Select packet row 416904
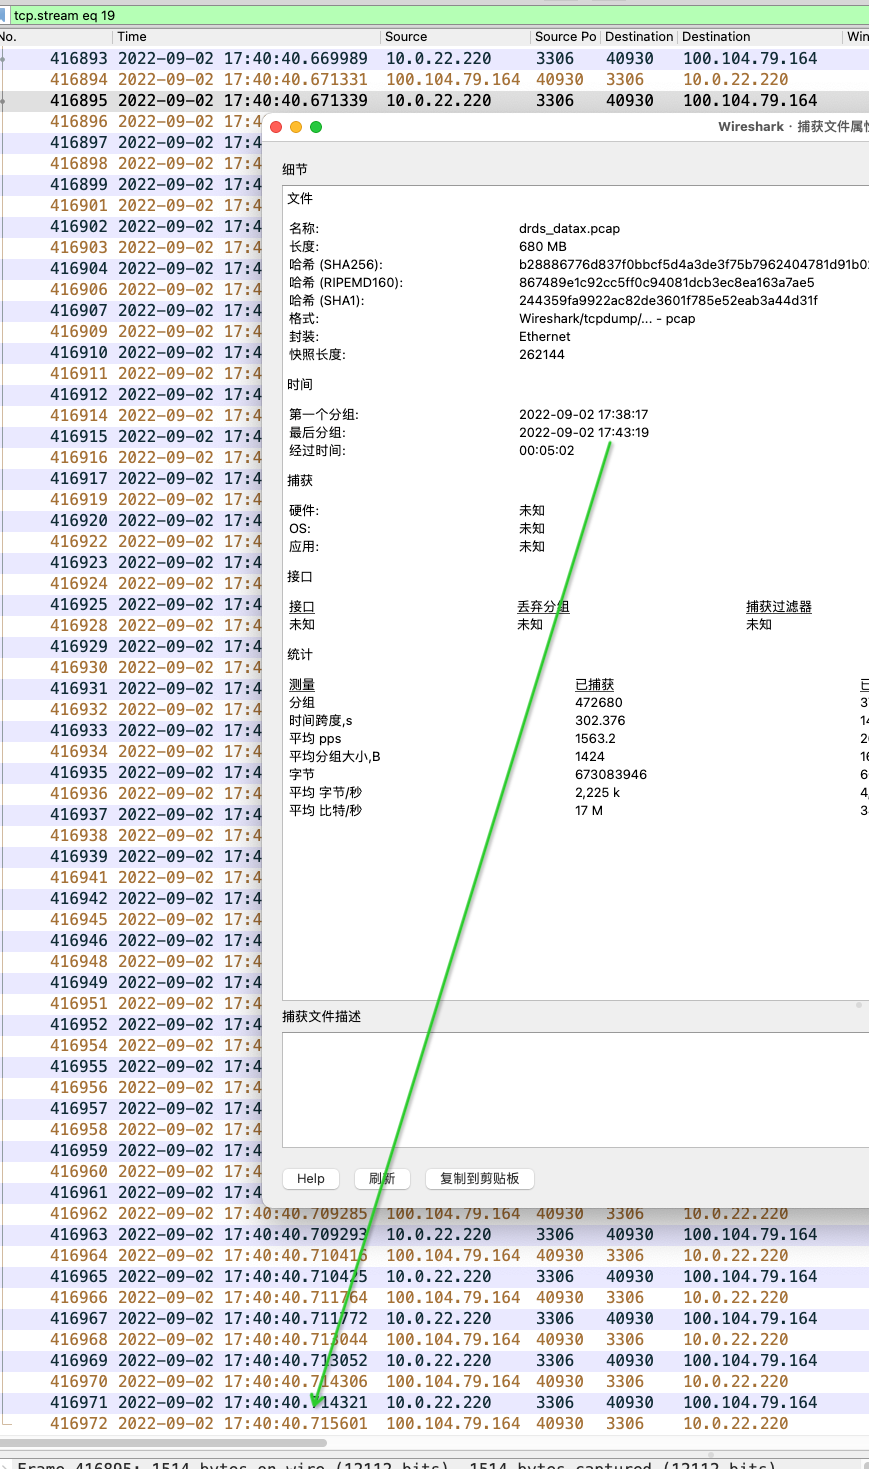 tap(130, 269)
